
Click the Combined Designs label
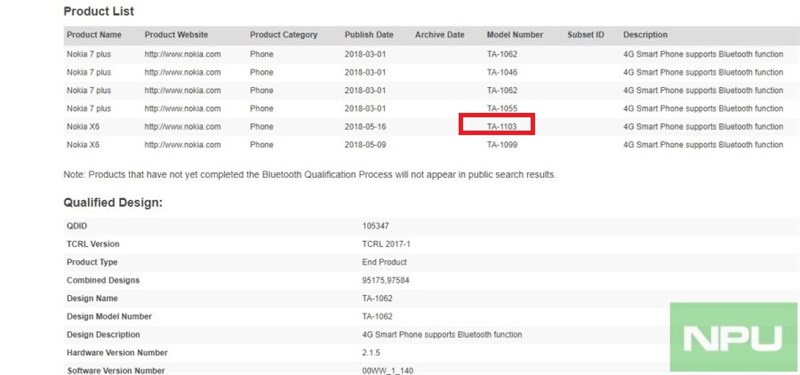(103, 280)
